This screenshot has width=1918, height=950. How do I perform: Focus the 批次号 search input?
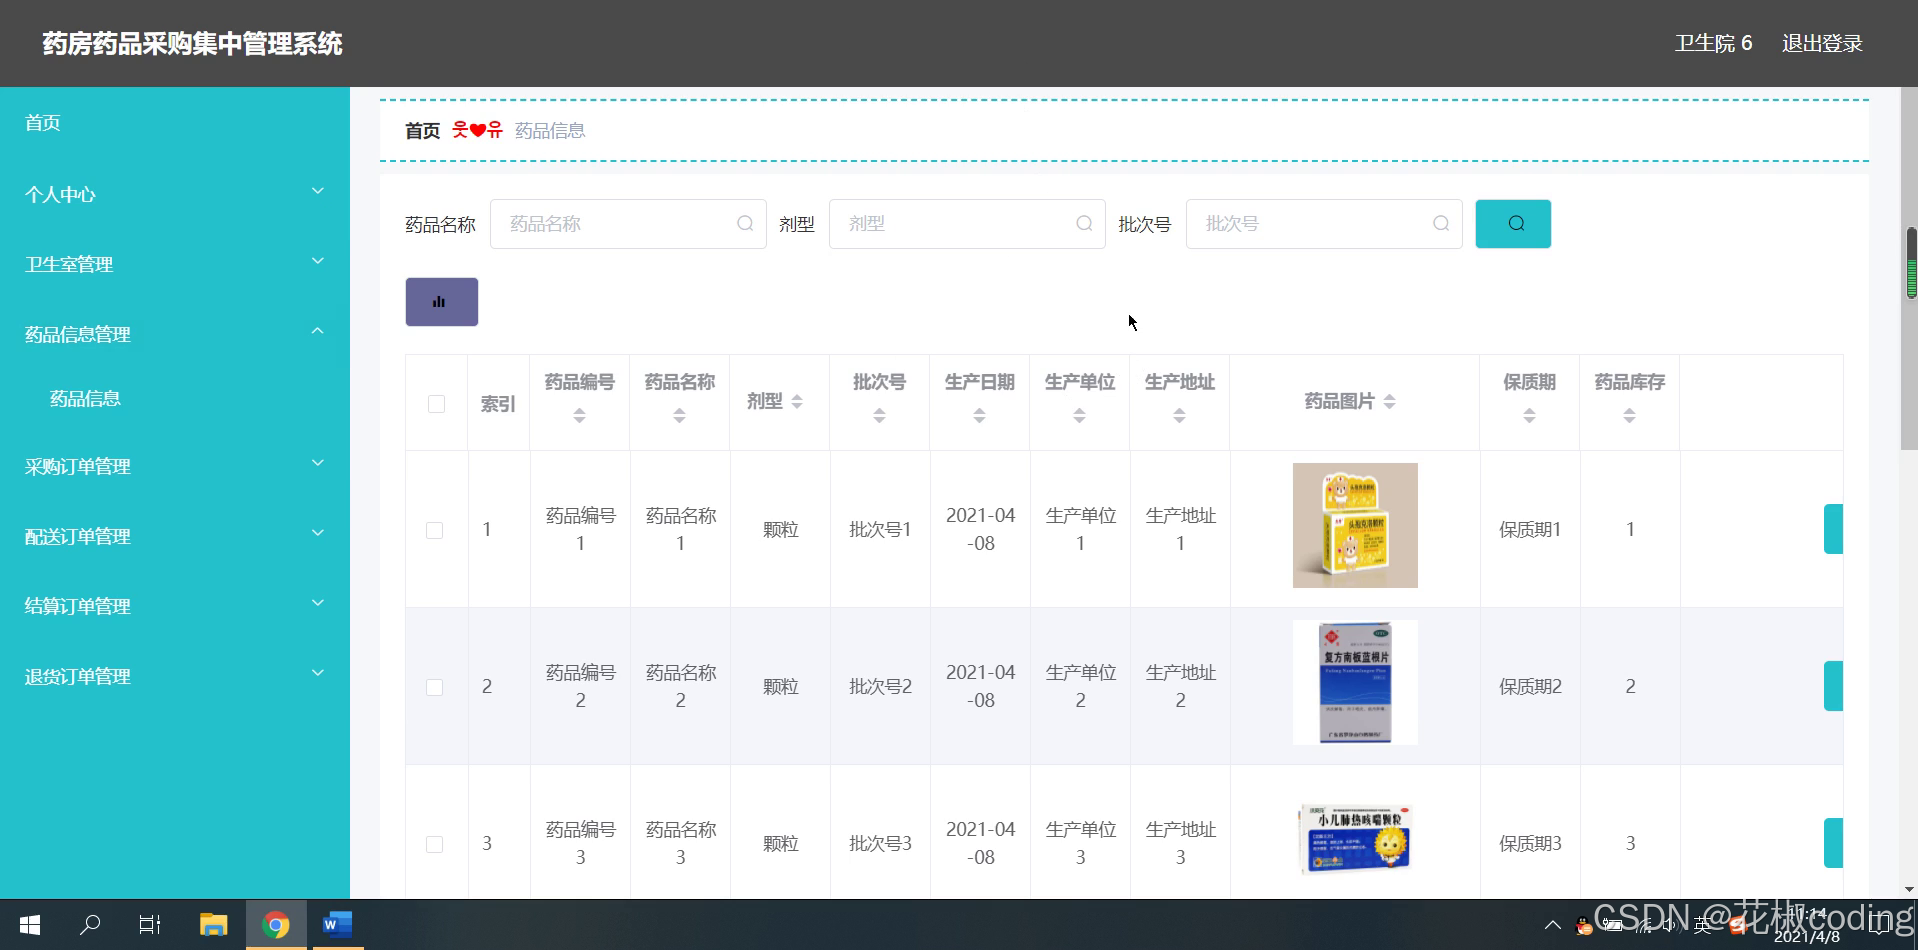click(x=1324, y=224)
